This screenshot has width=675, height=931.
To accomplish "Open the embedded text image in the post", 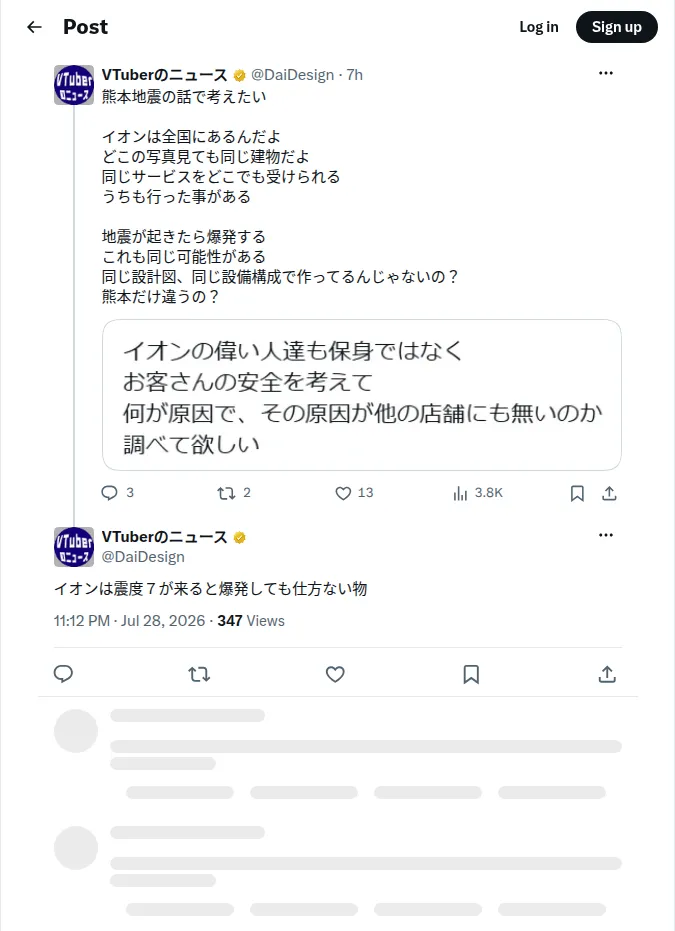I will (x=362, y=395).
